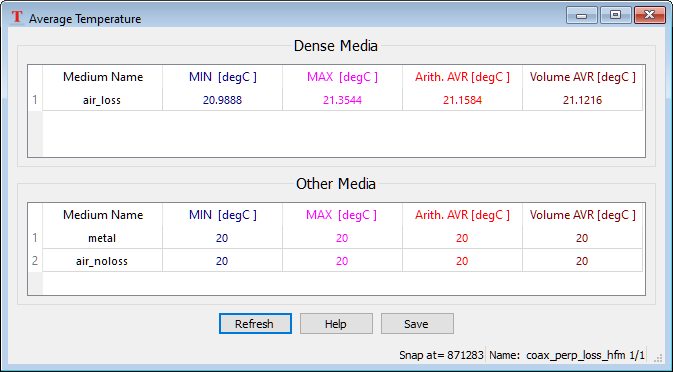Save the temperature results
673x372 pixels.
(x=417, y=324)
